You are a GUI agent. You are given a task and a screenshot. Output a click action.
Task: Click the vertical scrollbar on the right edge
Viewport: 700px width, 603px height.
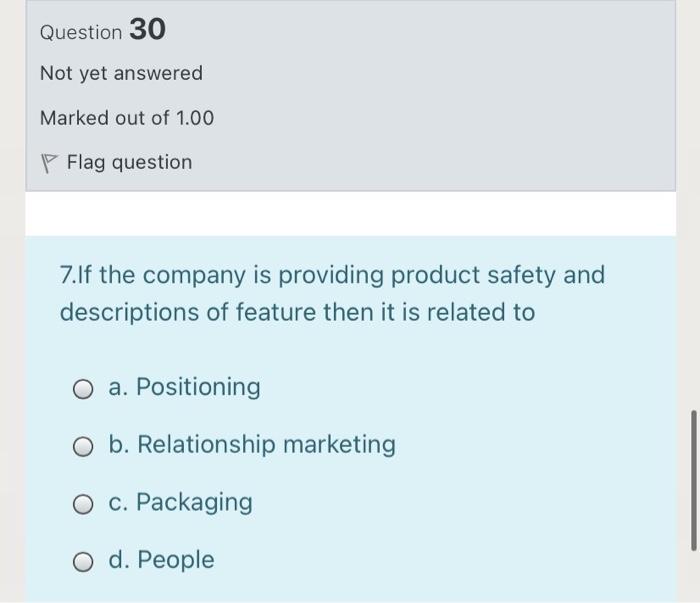[x=693, y=478]
